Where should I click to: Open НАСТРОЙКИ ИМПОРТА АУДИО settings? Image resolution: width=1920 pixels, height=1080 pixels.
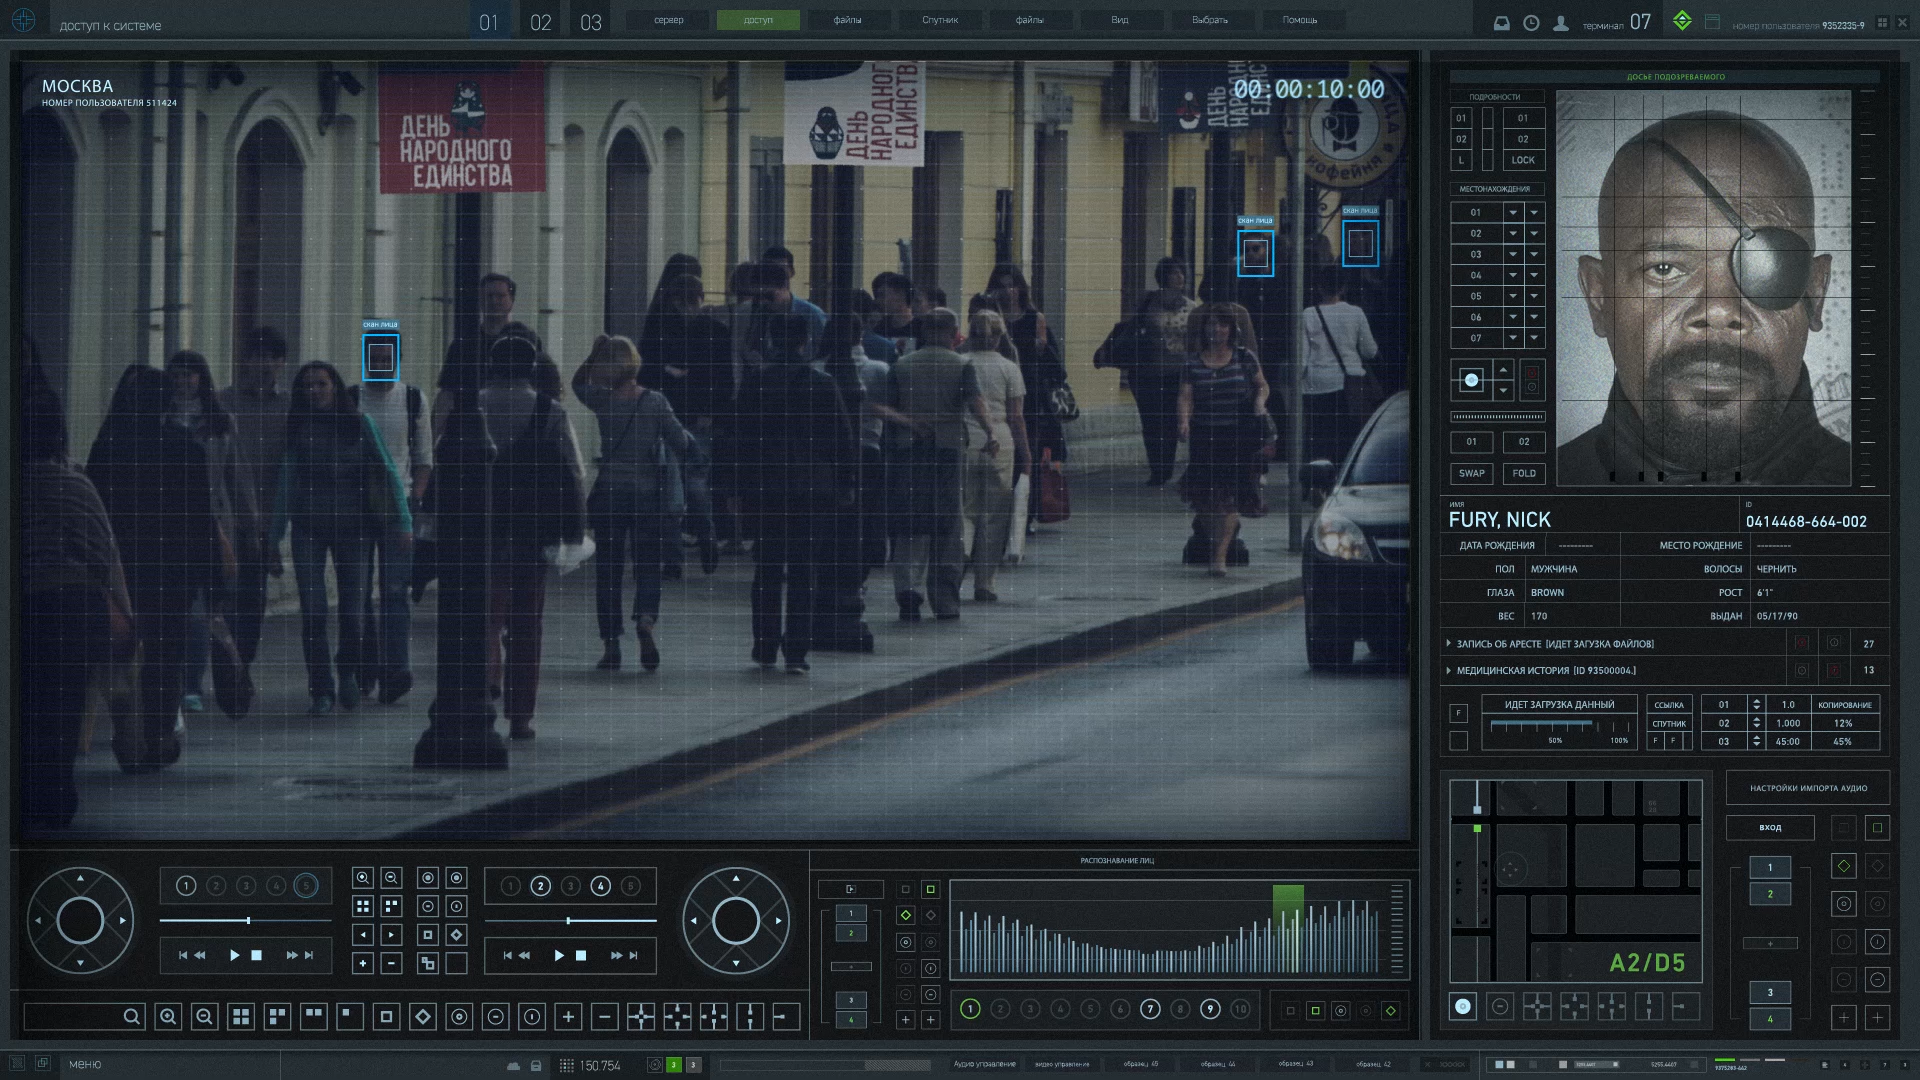(1808, 788)
